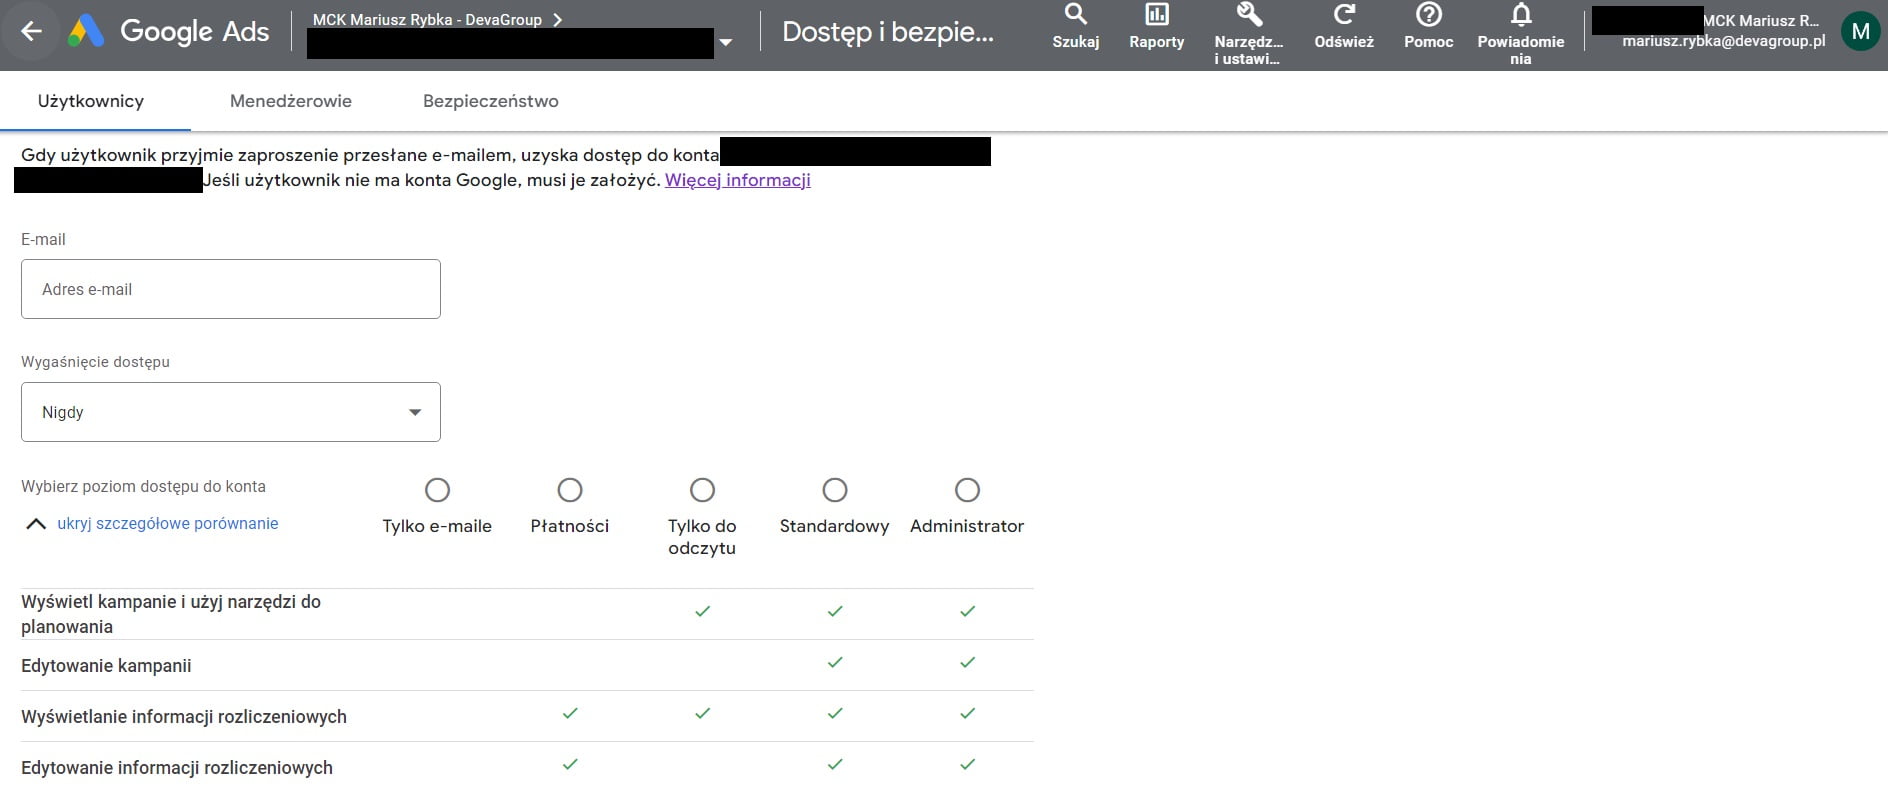Switch to the Menedżerowie tab
1888x790 pixels.
coord(290,101)
